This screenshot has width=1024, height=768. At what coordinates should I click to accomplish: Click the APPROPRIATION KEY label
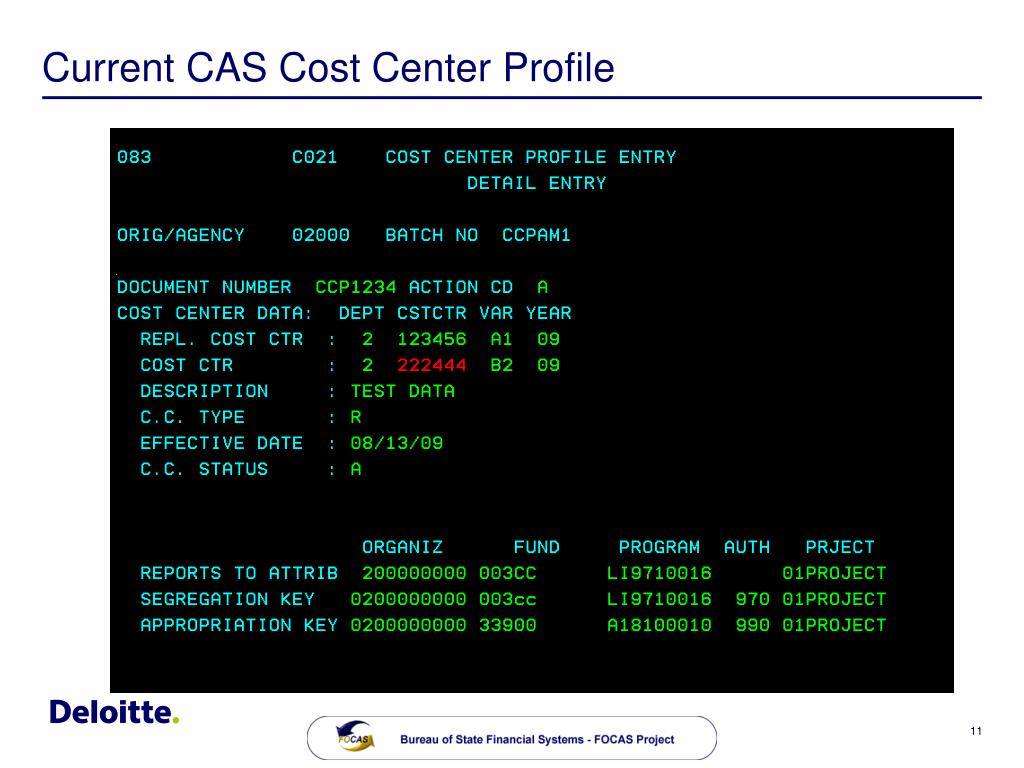pos(239,626)
